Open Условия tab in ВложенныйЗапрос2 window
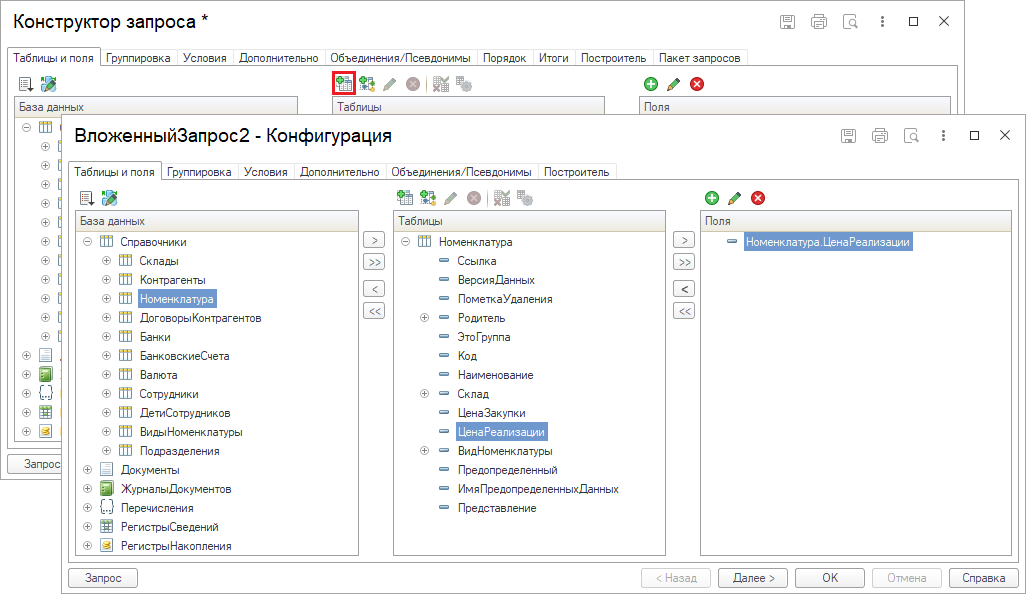The width and height of the screenshot is (1026, 594). [266, 172]
